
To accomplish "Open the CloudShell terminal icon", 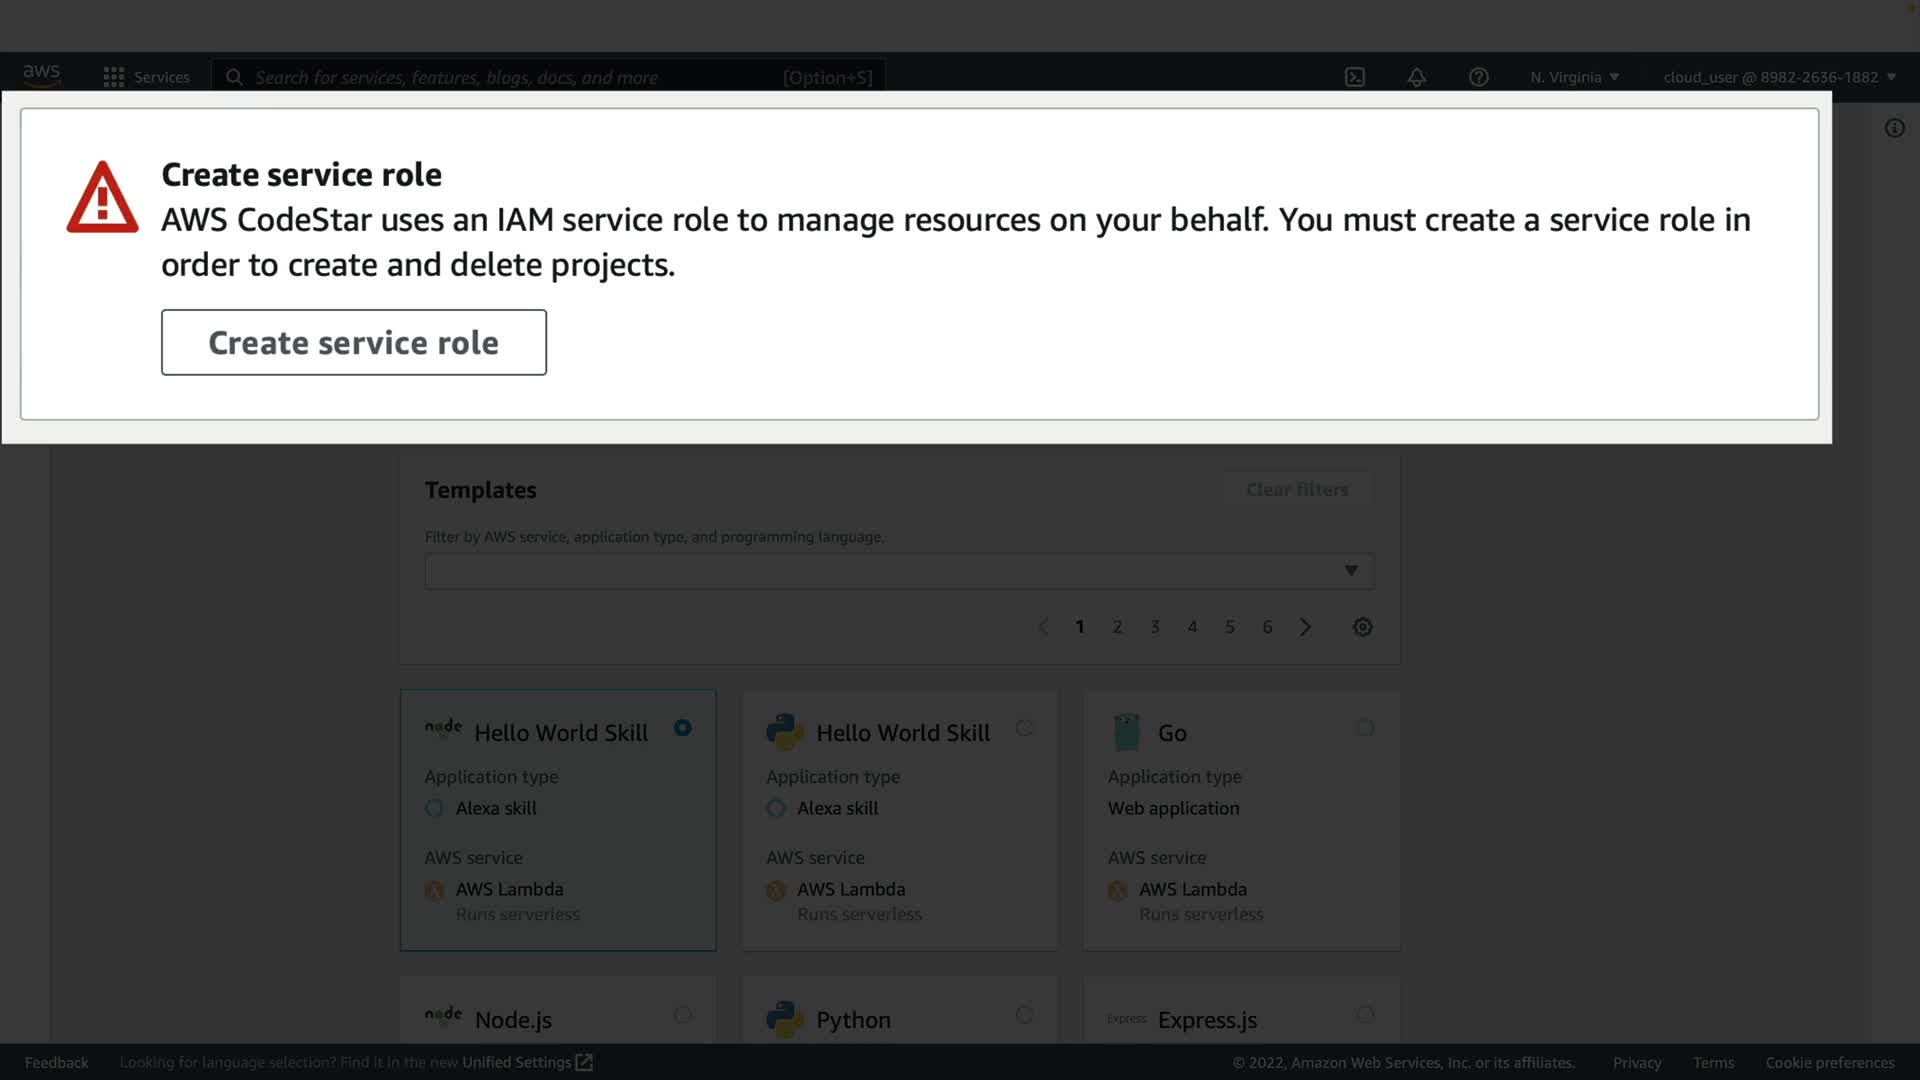I will tap(1354, 77).
